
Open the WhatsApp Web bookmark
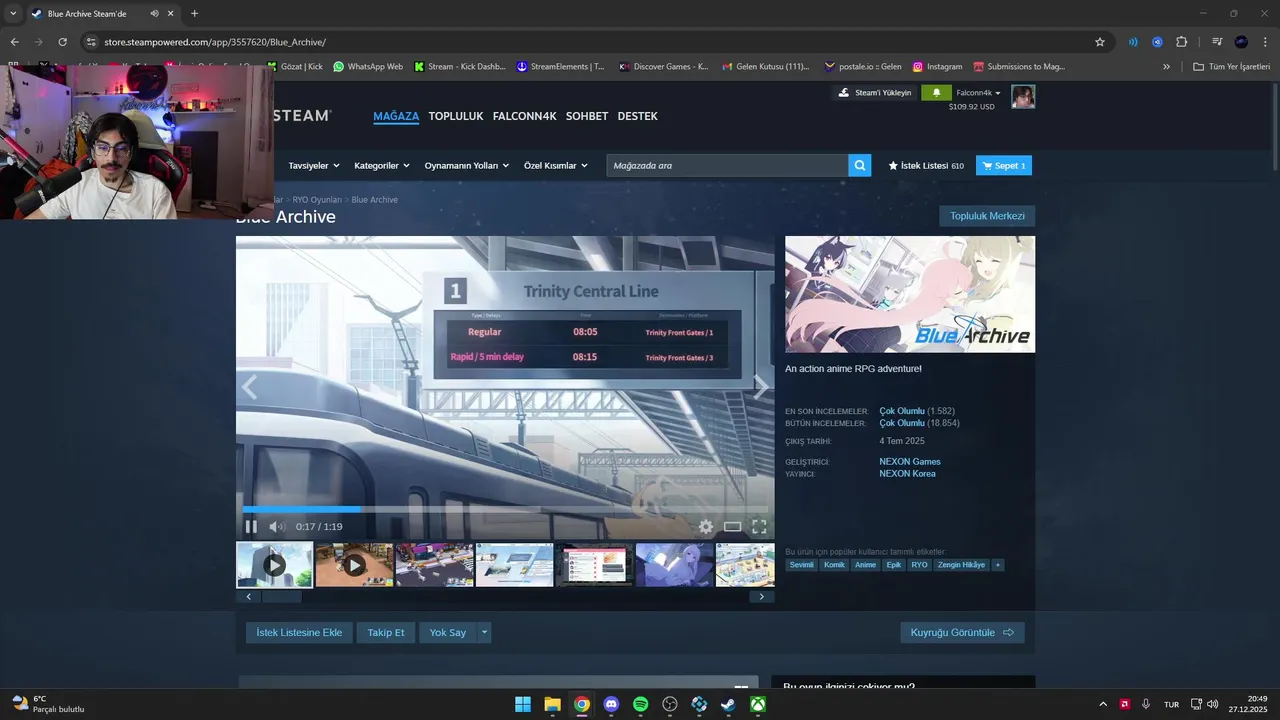pos(368,67)
